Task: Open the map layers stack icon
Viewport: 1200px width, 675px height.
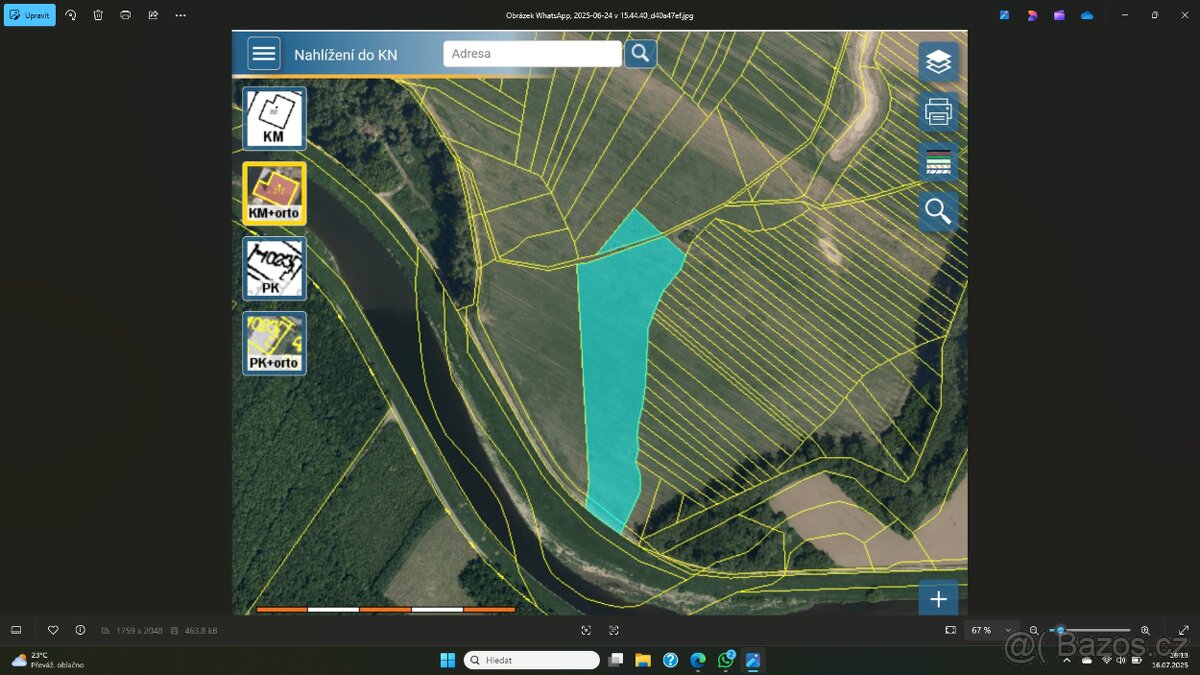Action: point(938,62)
